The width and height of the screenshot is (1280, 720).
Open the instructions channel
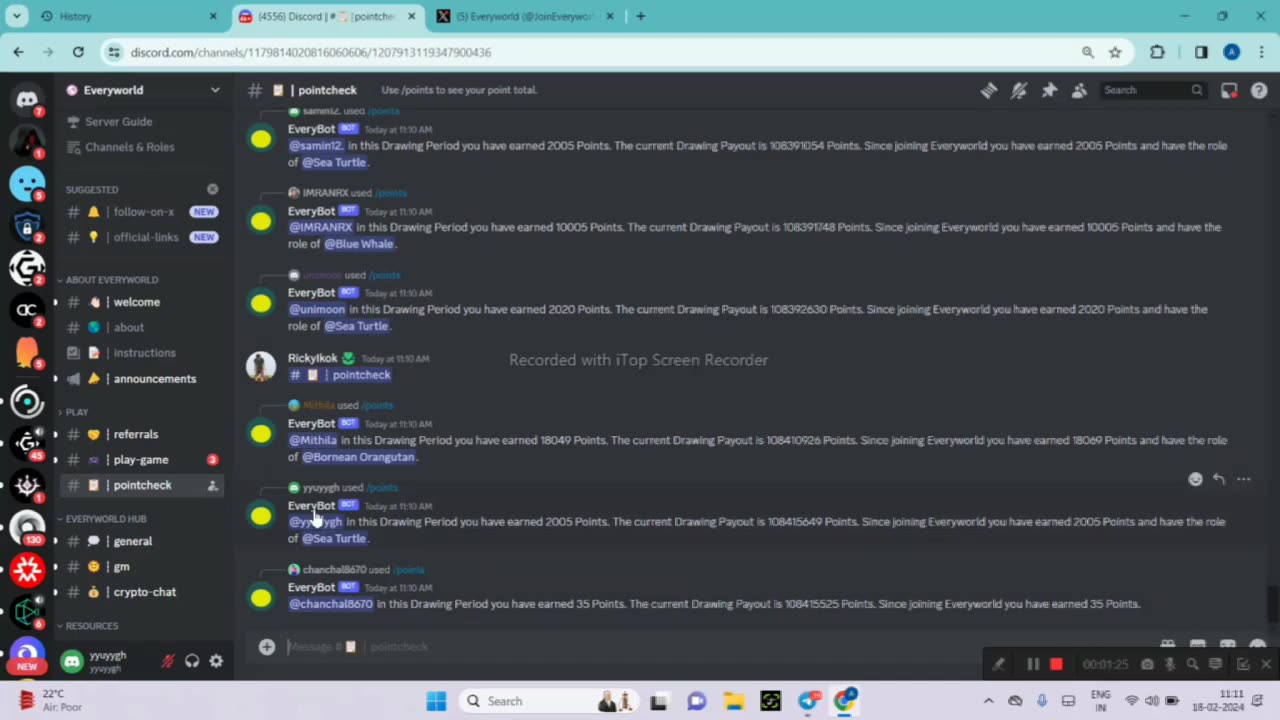tap(140, 353)
